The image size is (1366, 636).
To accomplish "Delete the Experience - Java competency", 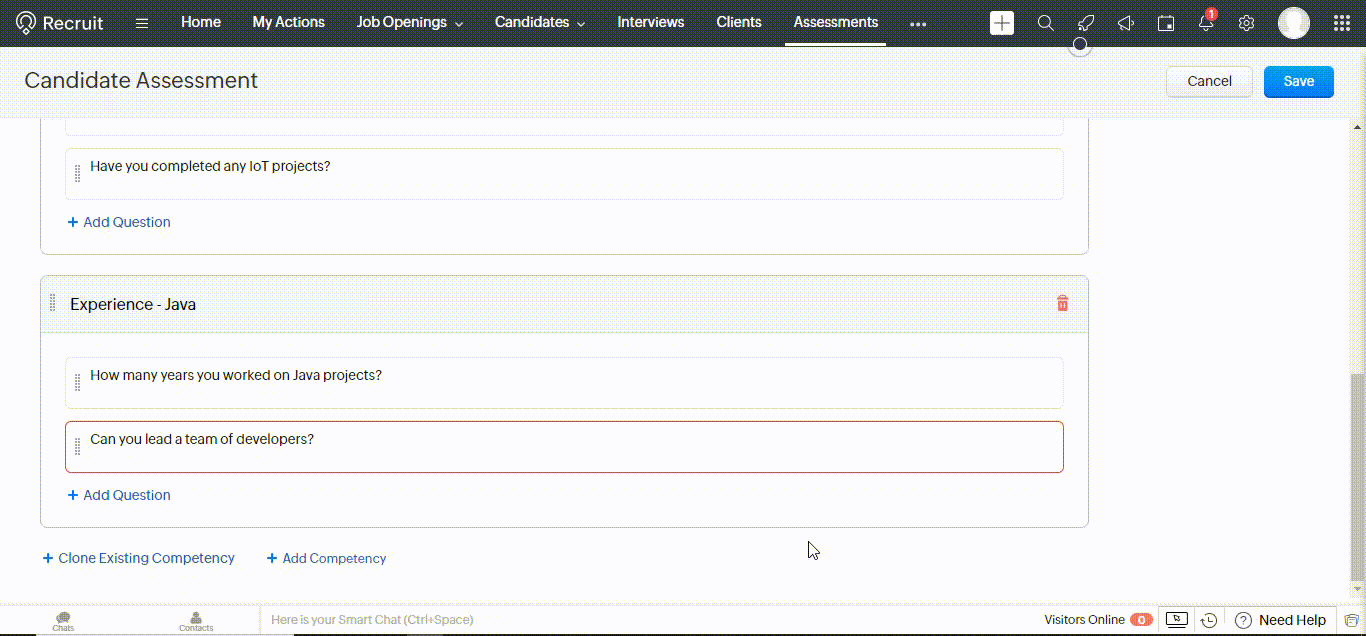I will pyautogui.click(x=1062, y=304).
